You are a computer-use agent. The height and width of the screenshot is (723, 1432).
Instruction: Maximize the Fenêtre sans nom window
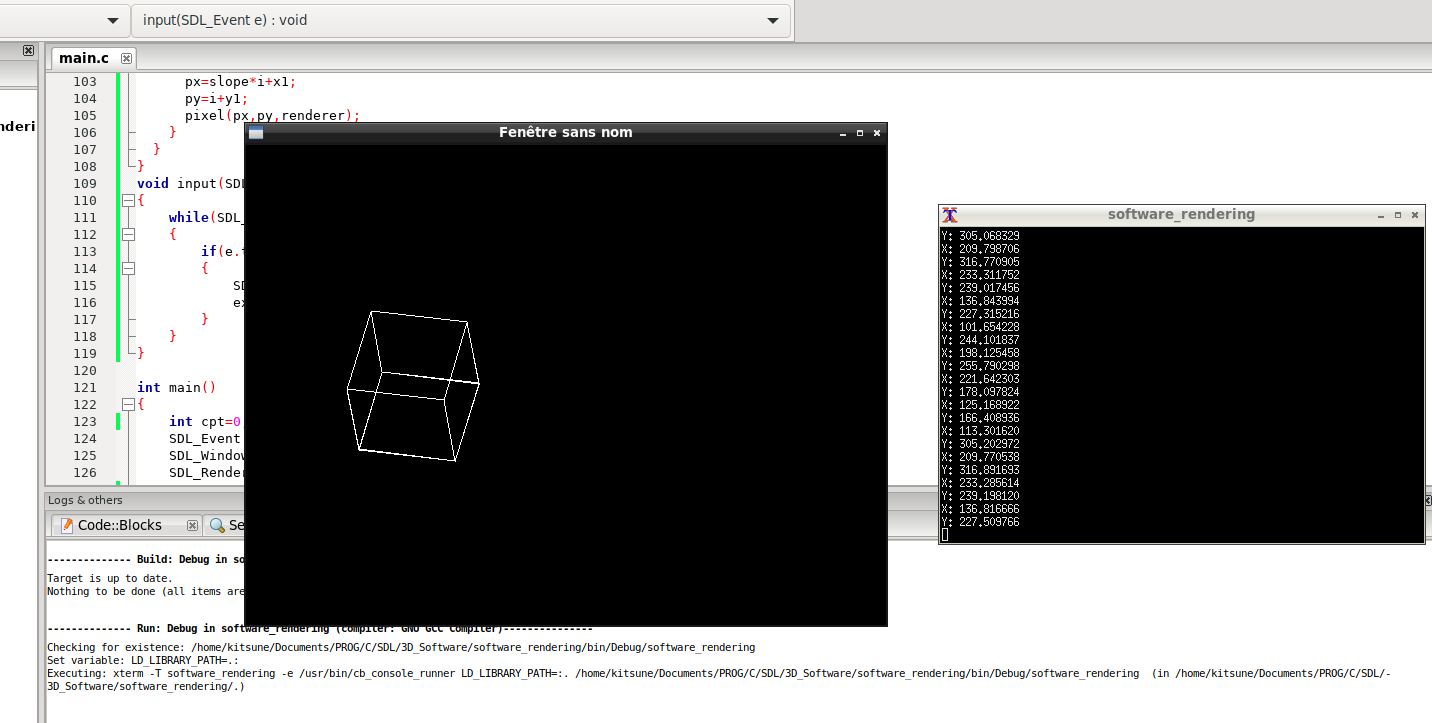pyautogui.click(x=860, y=133)
